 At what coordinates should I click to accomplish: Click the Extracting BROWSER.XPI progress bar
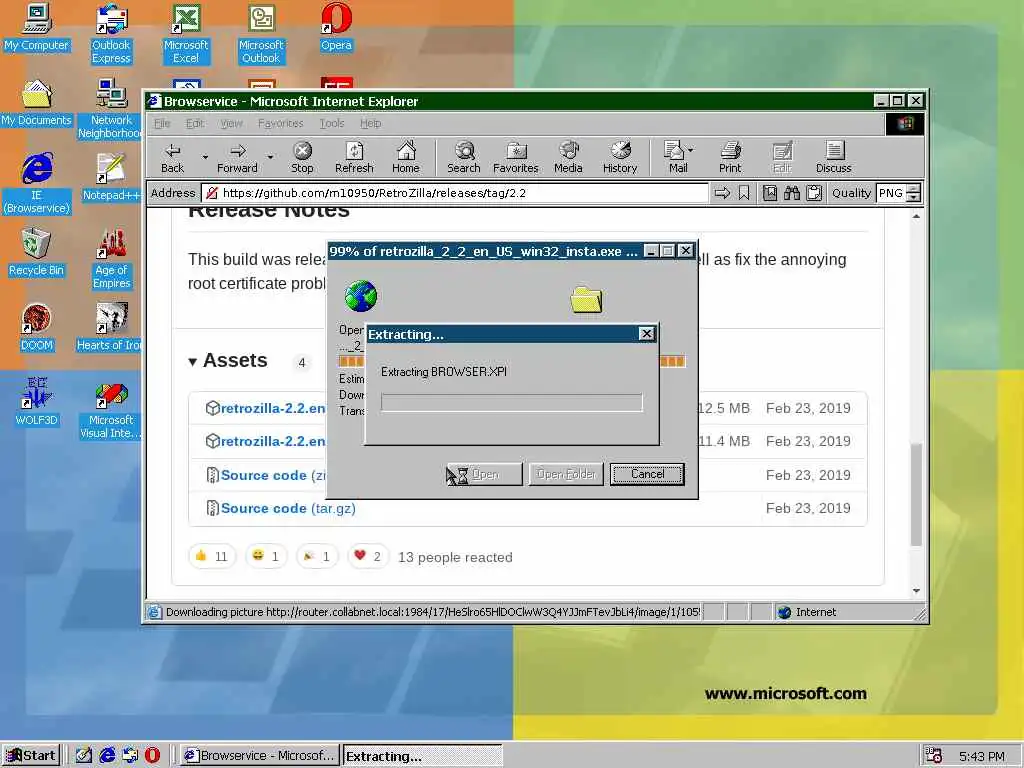pos(512,402)
